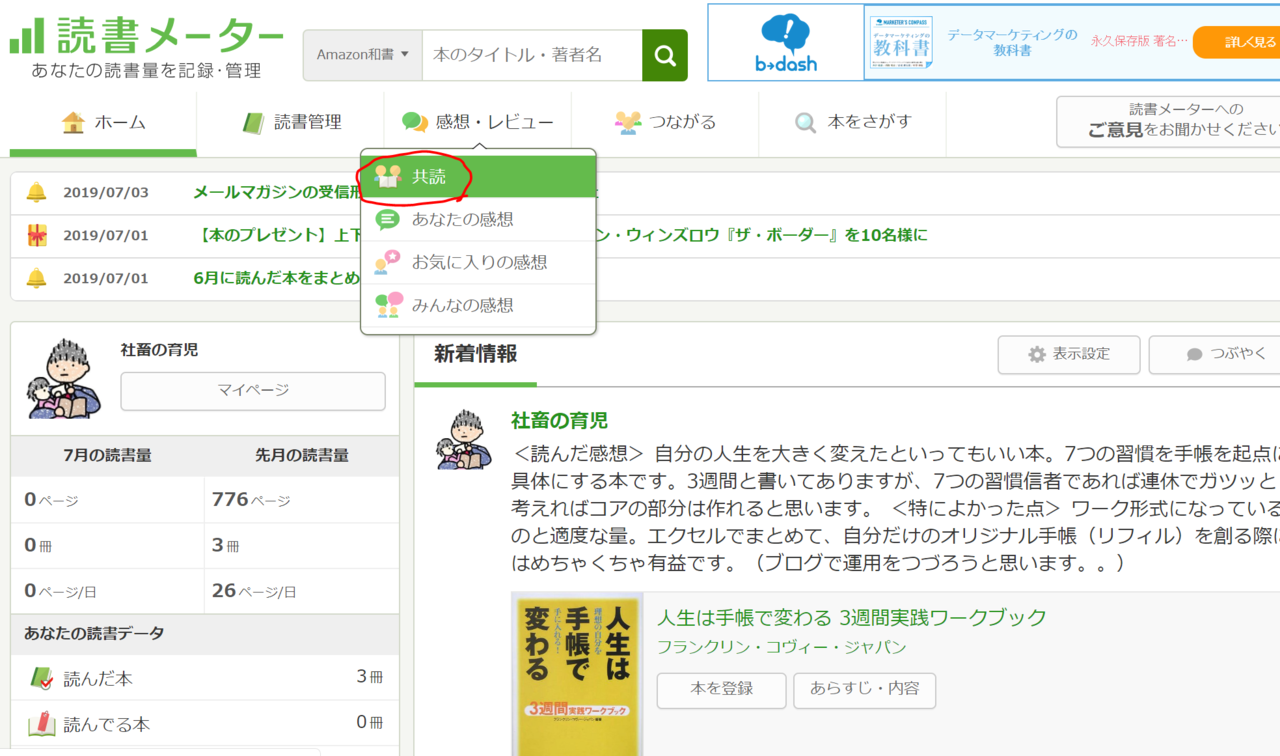Click the 本を登録 button
The image size is (1280, 756).
(x=721, y=689)
